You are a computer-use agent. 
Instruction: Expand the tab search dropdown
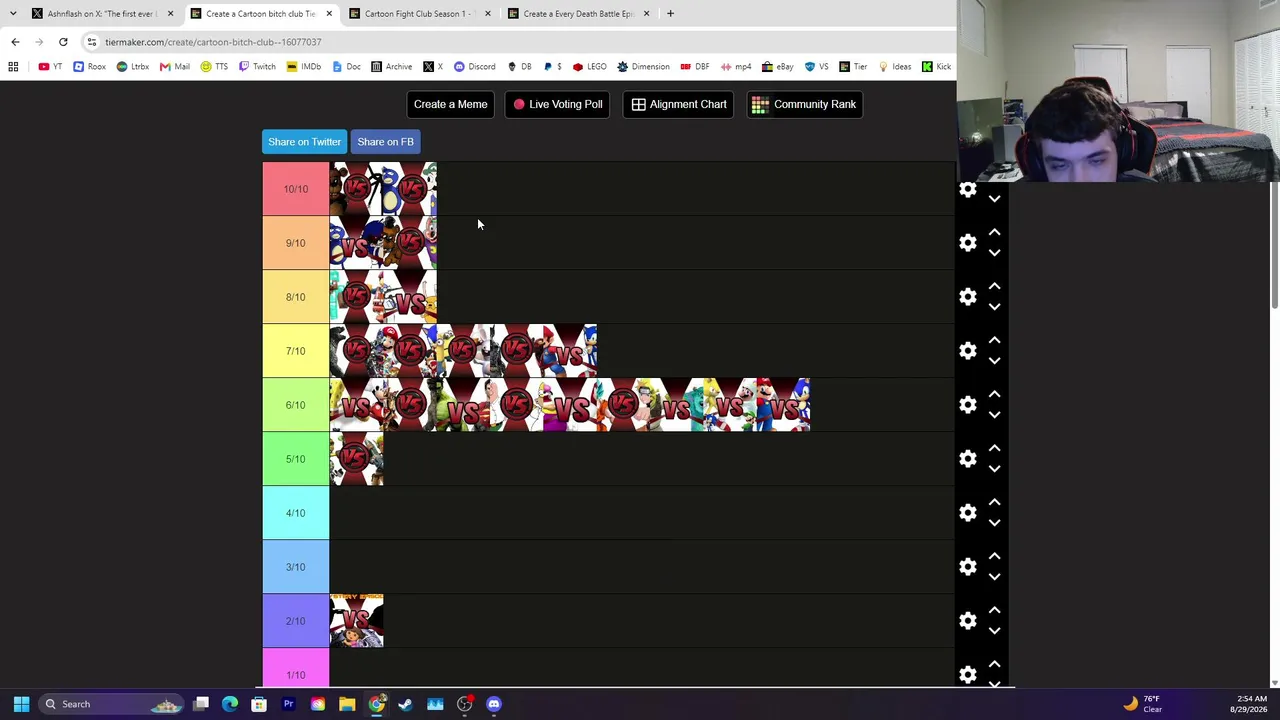[x=13, y=14]
